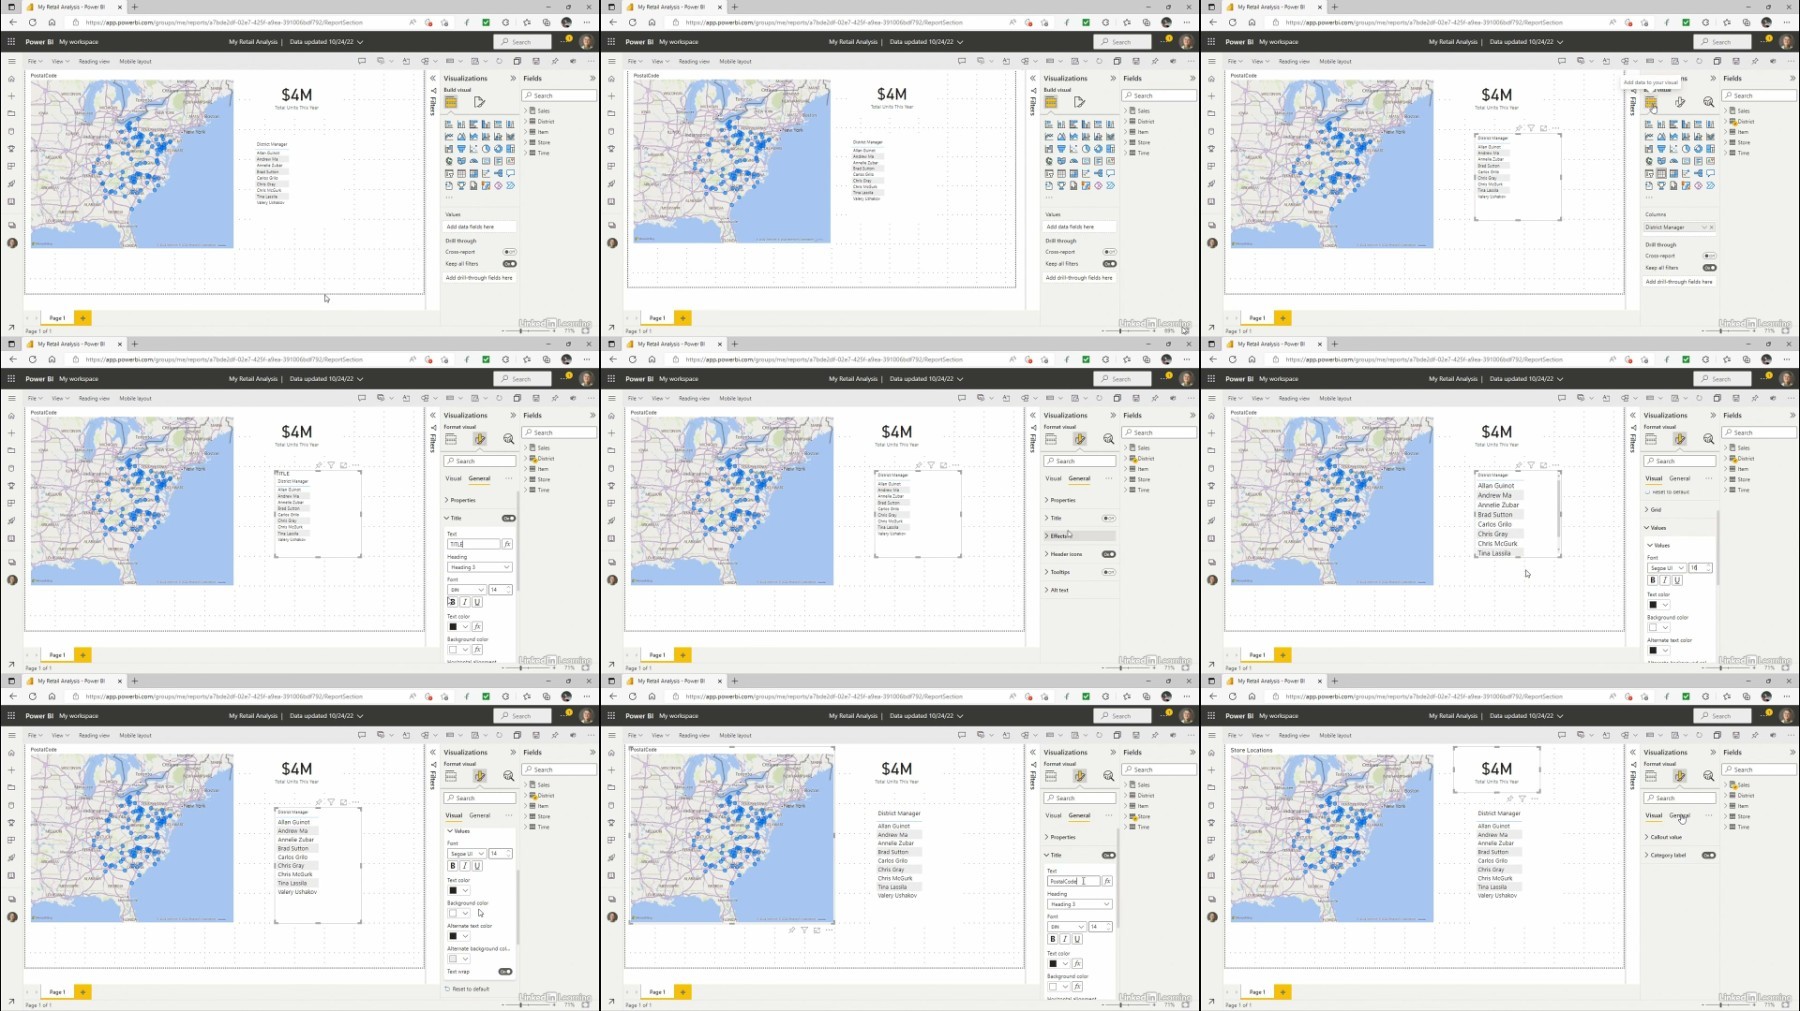Open File menu in top-left frame
This screenshot has height=1011, width=1800.
(34, 61)
